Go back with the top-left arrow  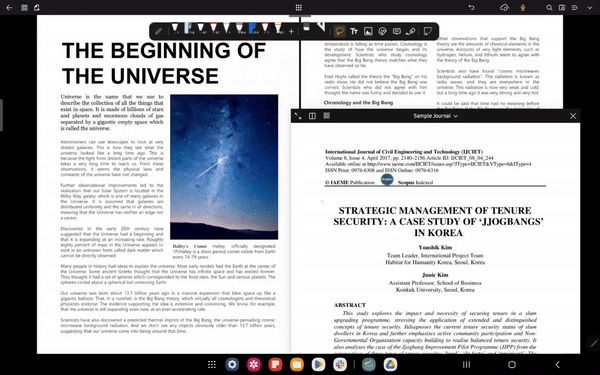(x=9, y=8)
